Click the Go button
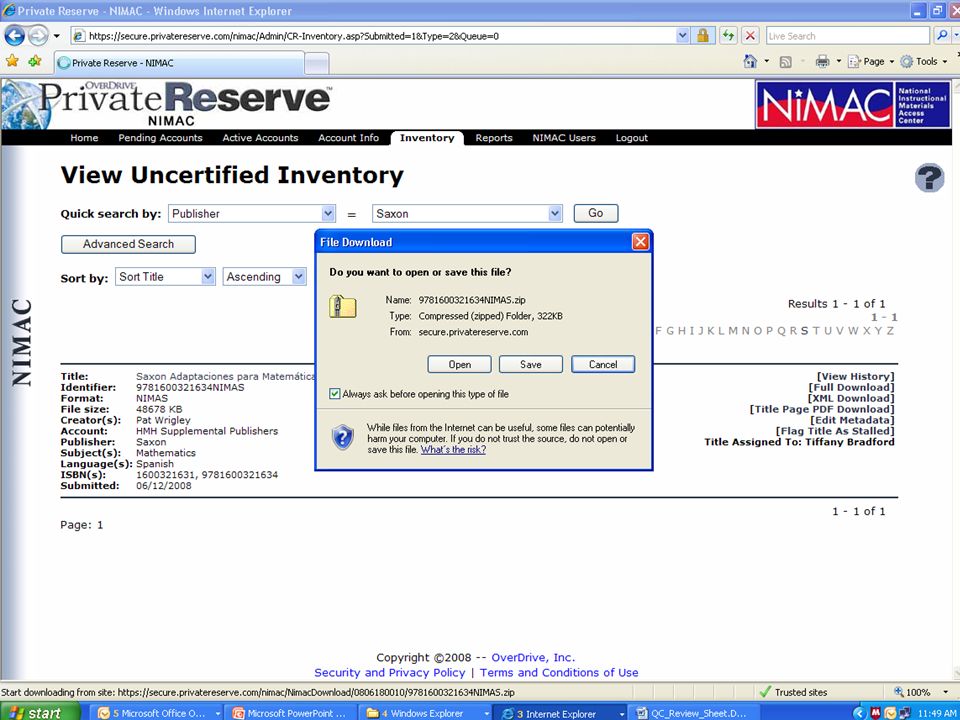The image size is (960, 720). point(596,213)
